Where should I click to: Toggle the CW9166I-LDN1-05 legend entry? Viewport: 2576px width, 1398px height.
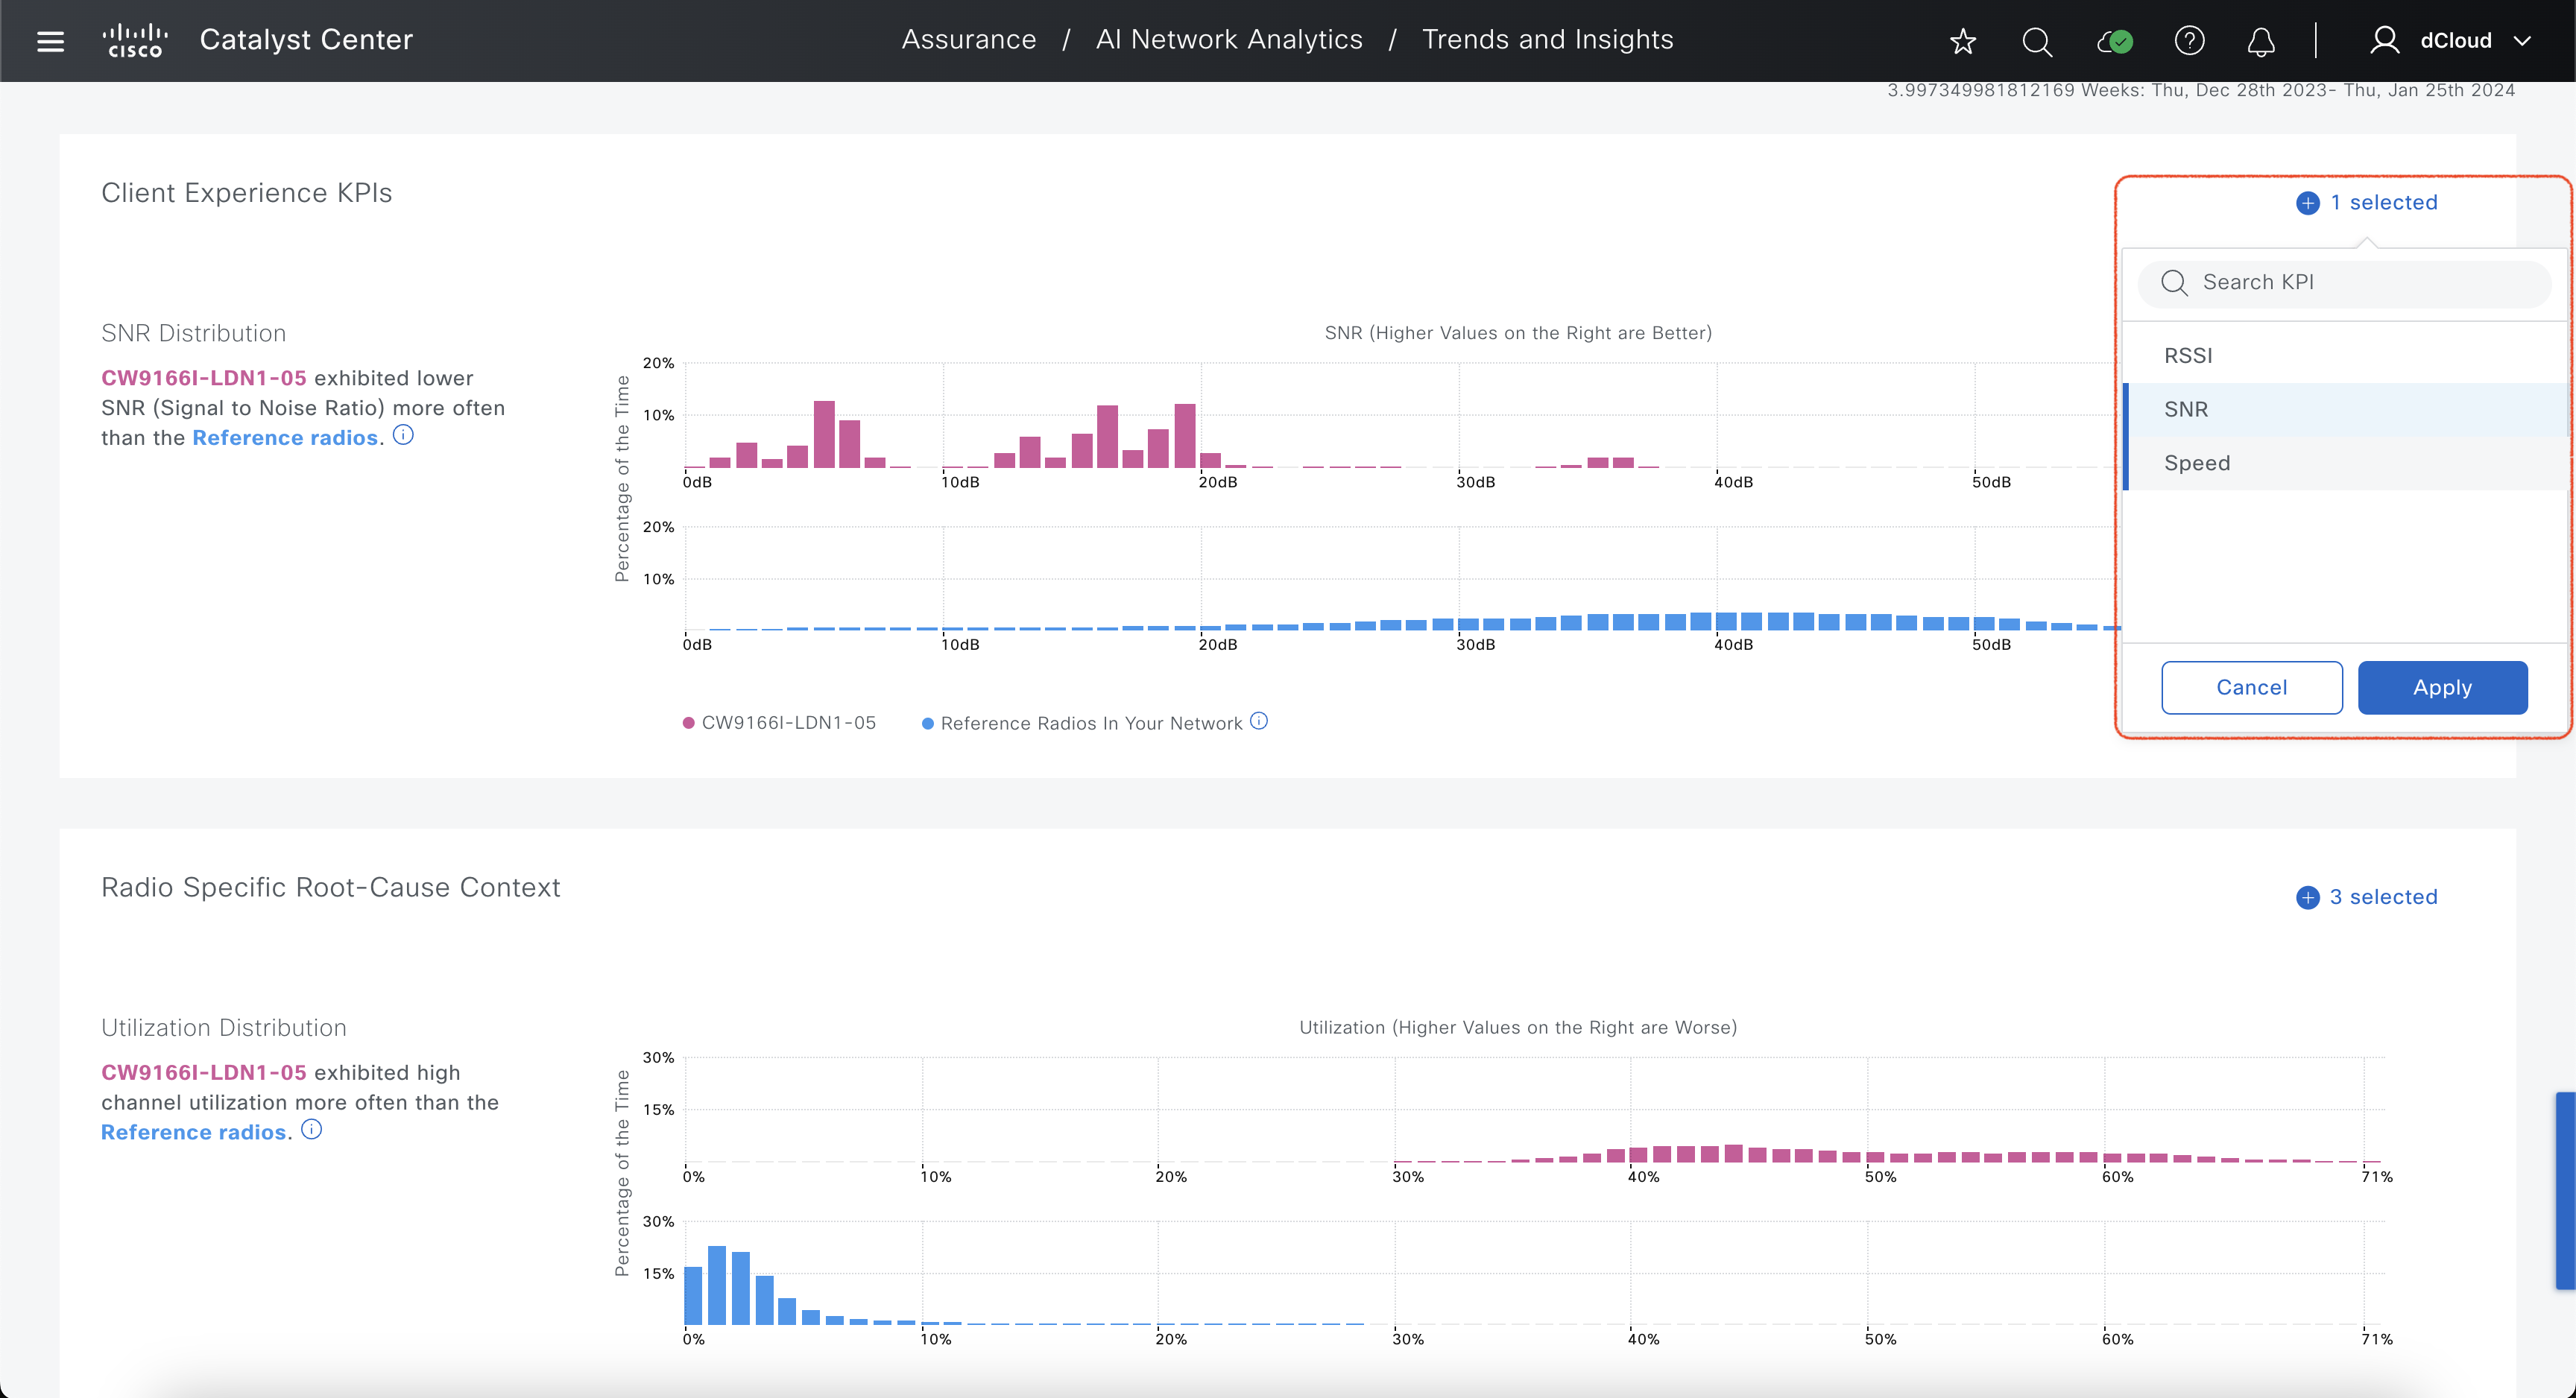779,723
